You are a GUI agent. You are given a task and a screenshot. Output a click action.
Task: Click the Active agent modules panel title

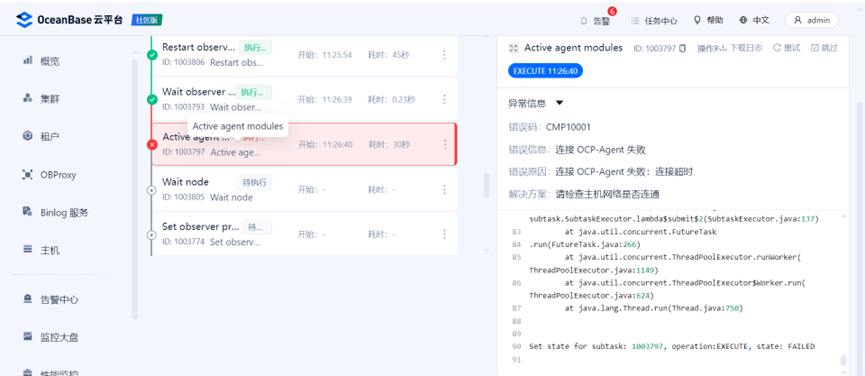(x=573, y=48)
